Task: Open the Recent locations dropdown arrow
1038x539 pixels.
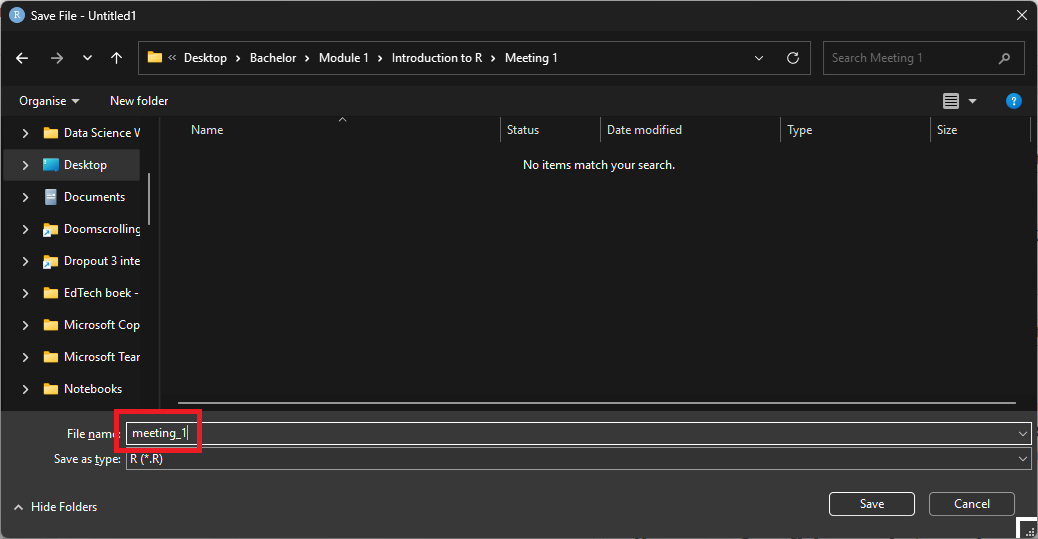Action: tap(87, 58)
